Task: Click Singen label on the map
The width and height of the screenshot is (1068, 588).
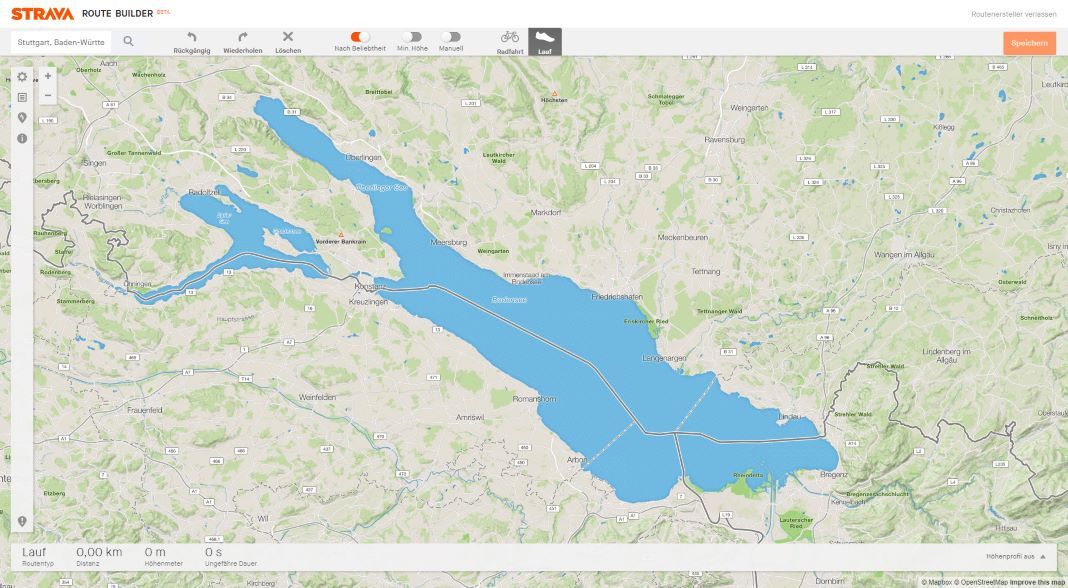Action: point(95,164)
